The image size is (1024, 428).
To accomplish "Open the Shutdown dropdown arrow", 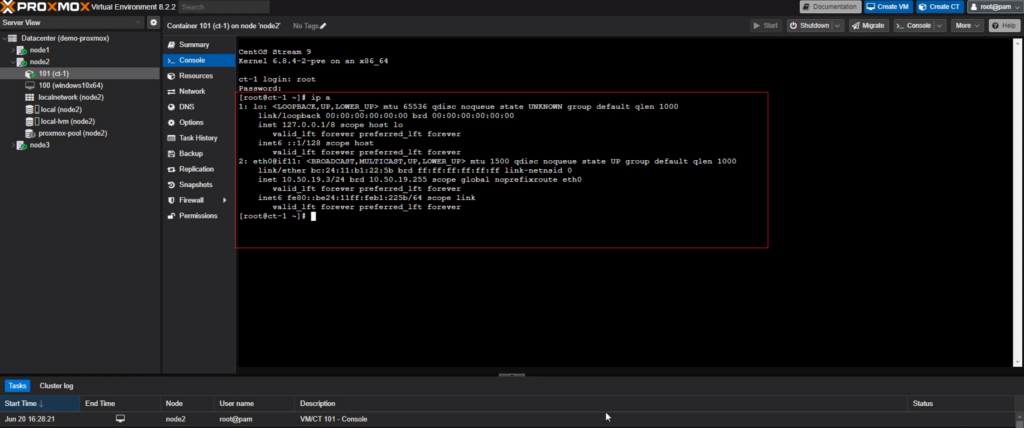I will 838,25.
